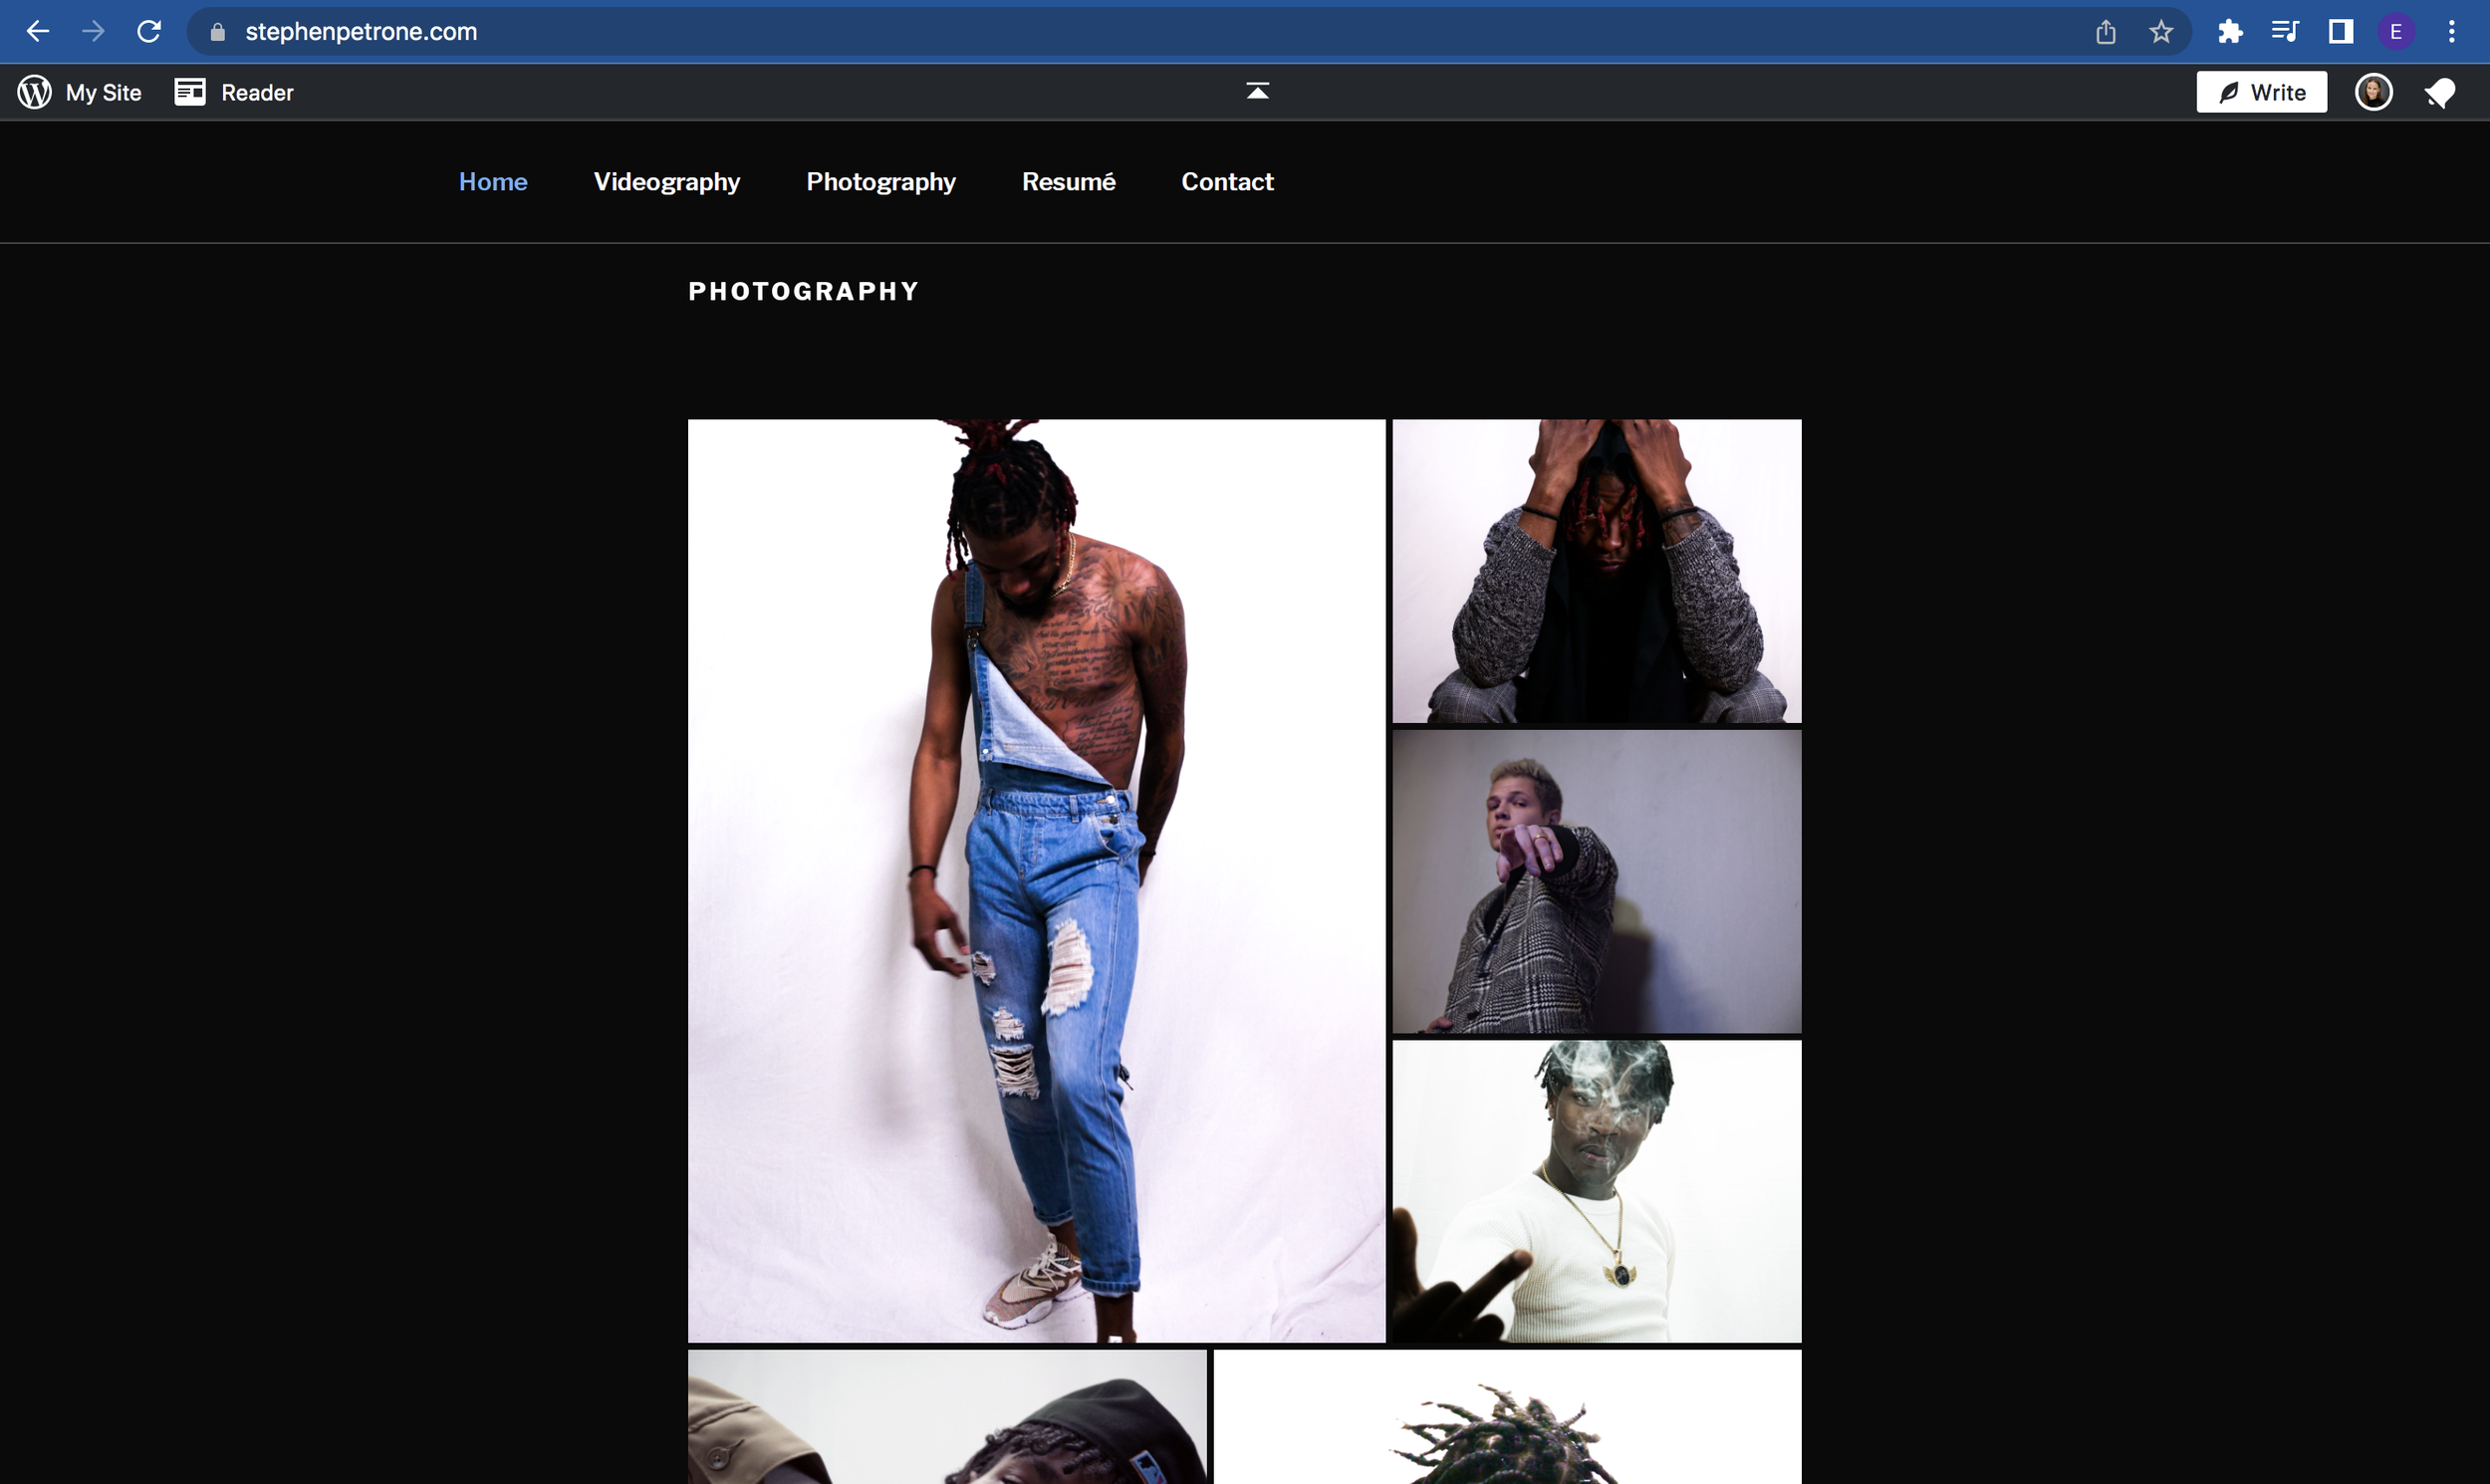Image resolution: width=2490 pixels, height=1484 pixels.
Task: Open the media control playlist icon
Action: (x=2285, y=32)
